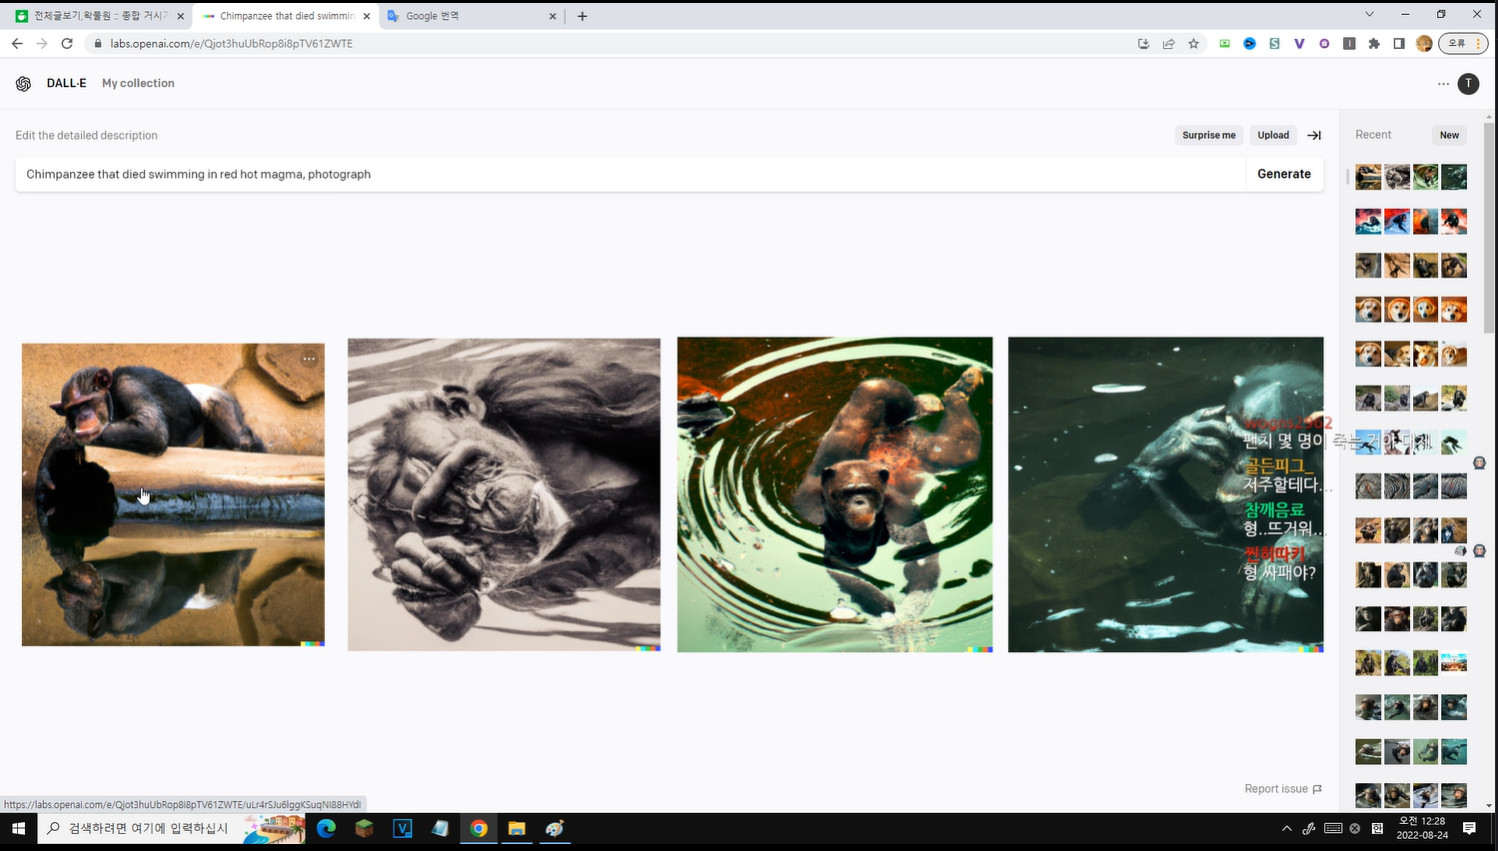Image resolution: width=1498 pixels, height=851 pixels.
Task: Click the Upload button
Action: (1273, 135)
